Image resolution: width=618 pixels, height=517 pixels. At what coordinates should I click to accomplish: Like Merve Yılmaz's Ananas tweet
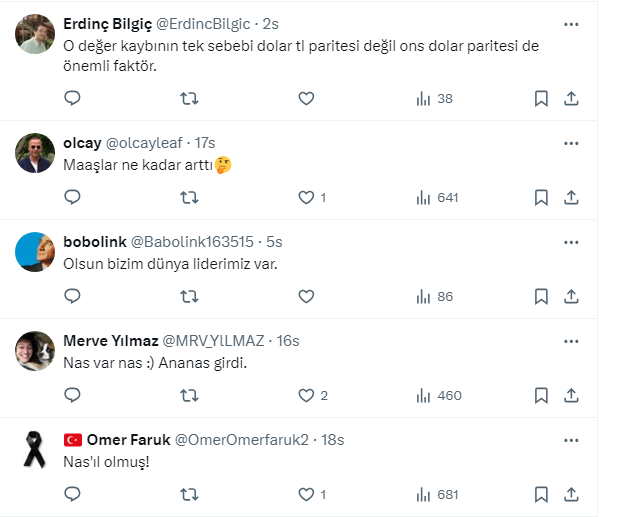click(306, 395)
